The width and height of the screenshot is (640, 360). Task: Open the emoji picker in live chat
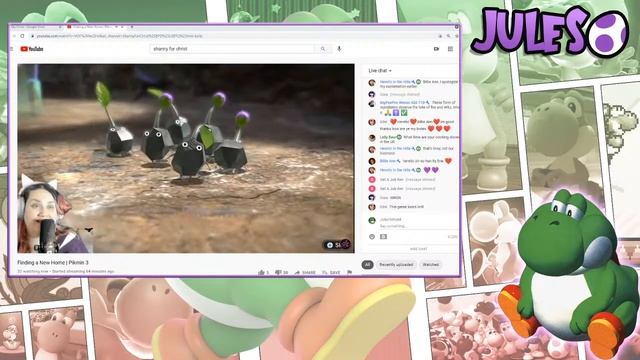(372, 237)
